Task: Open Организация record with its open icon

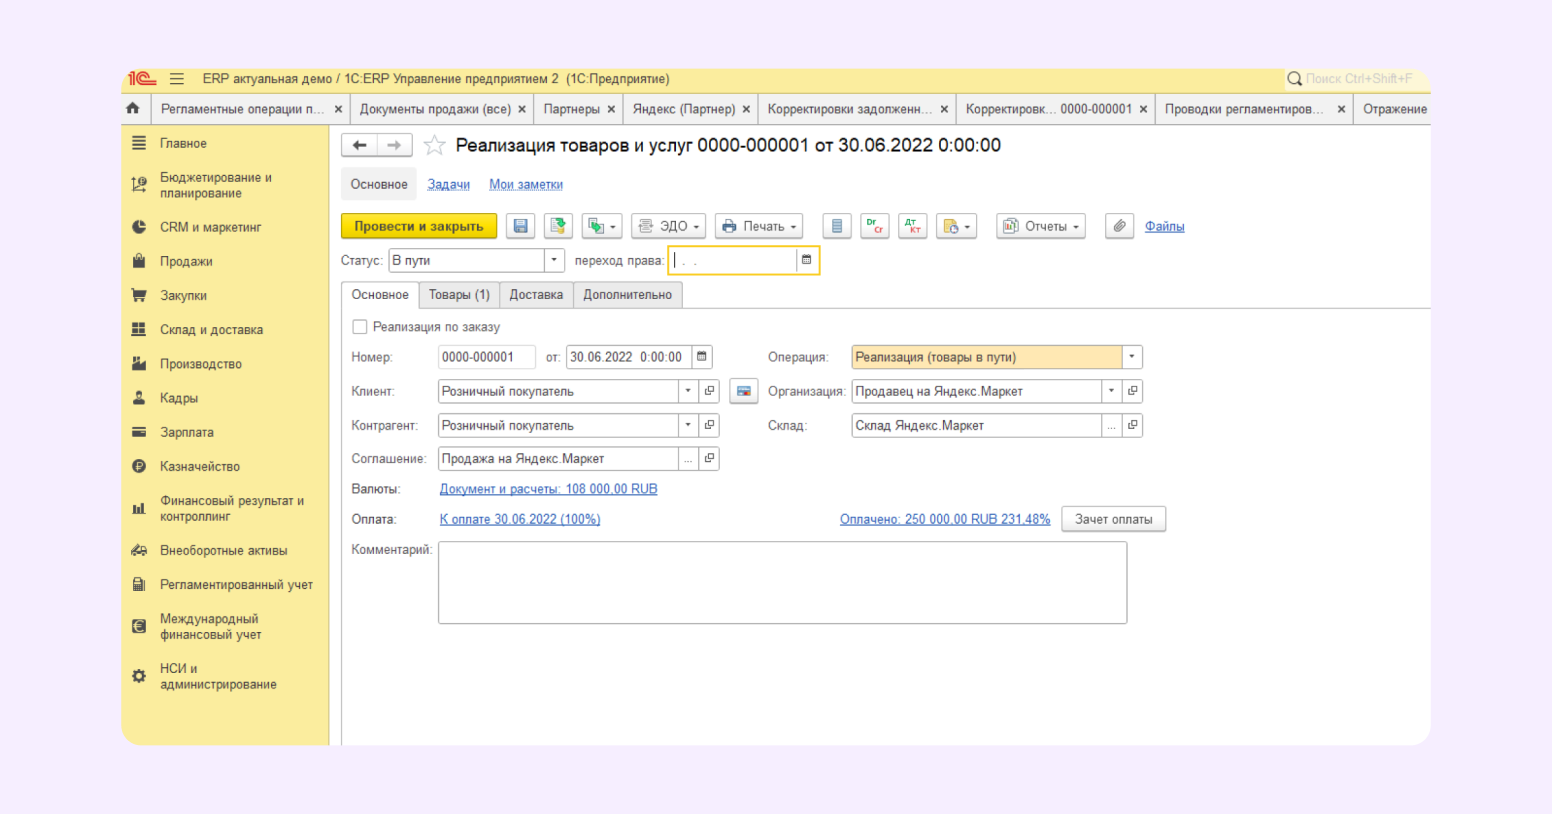Action: [x=1132, y=391]
